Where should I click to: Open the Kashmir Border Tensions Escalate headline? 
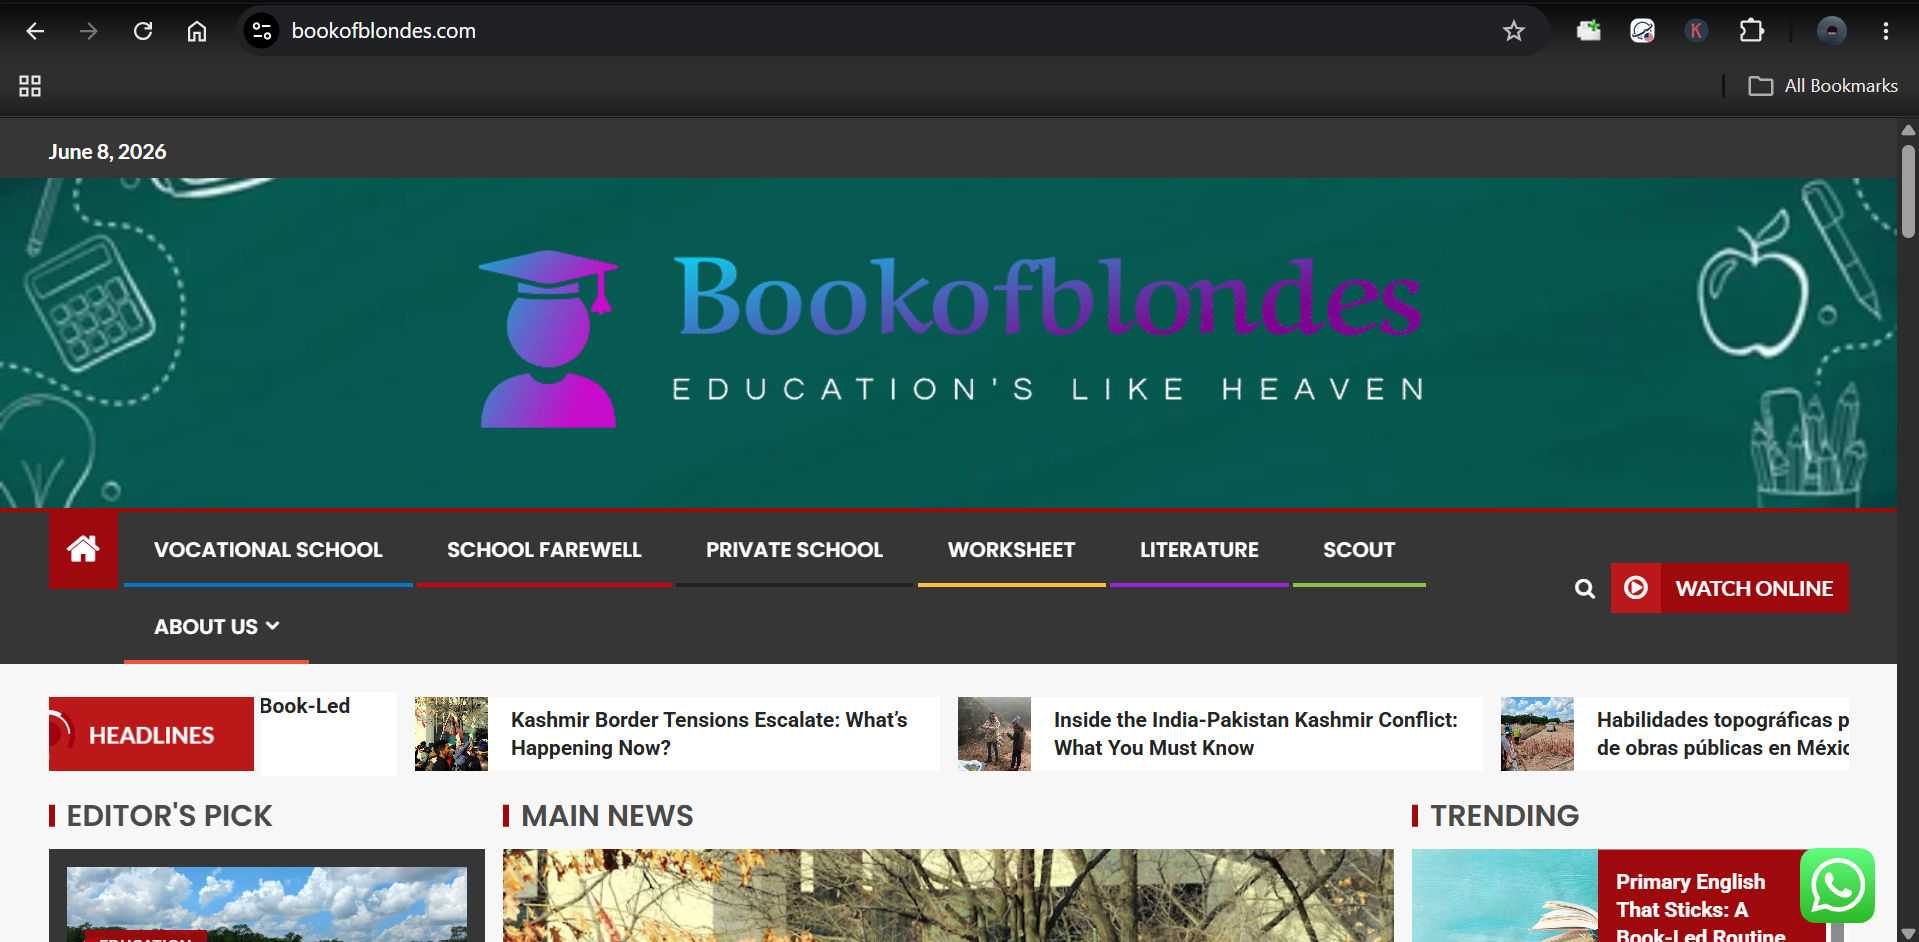coord(709,734)
